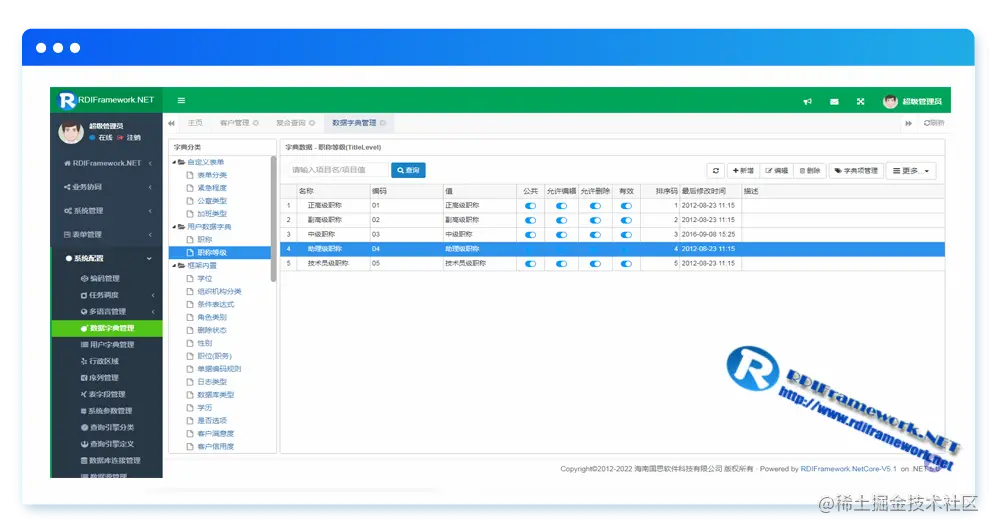This screenshot has height=531, width=996.
Task: Open the envelope messages icon
Action: tap(834, 102)
